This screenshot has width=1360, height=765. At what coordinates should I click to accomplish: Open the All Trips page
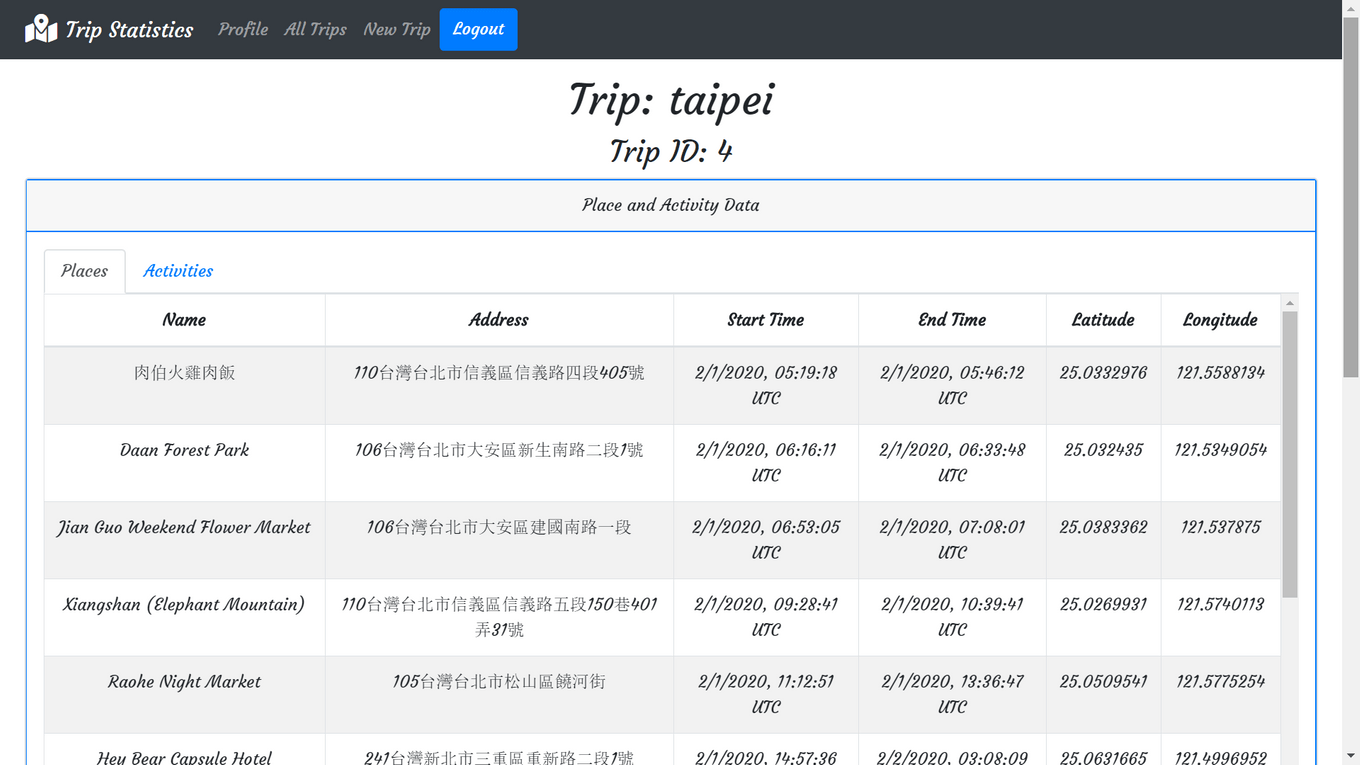[315, 29]
